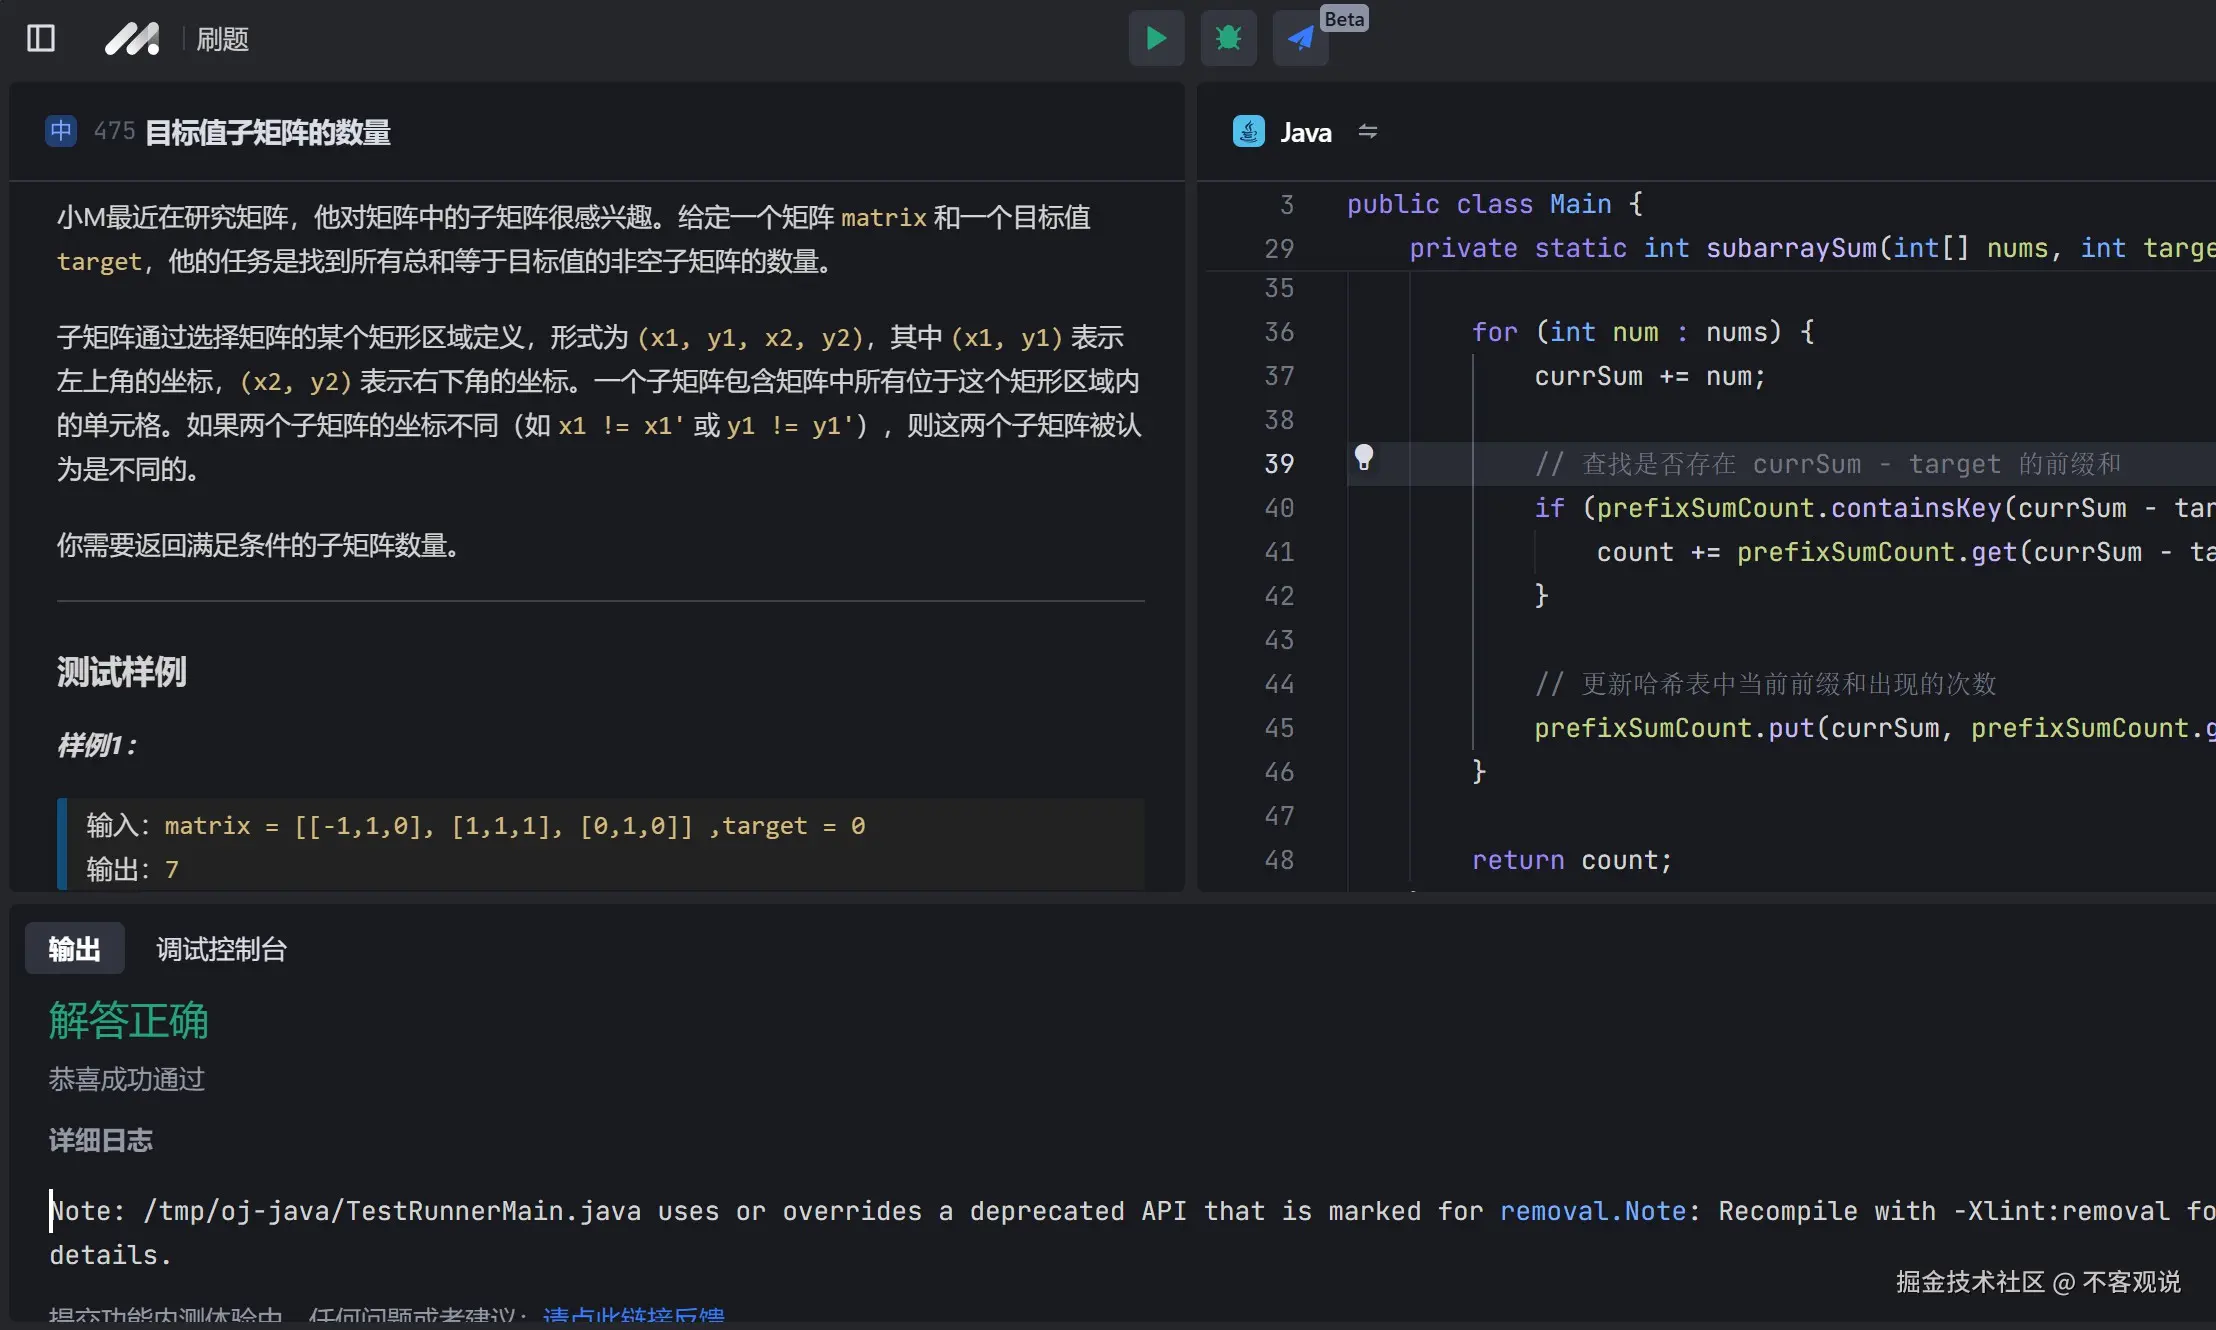2216x1330 pixels.
Task: Jump to sticky subarraySum method header
Action: (x=1790, y=248)
